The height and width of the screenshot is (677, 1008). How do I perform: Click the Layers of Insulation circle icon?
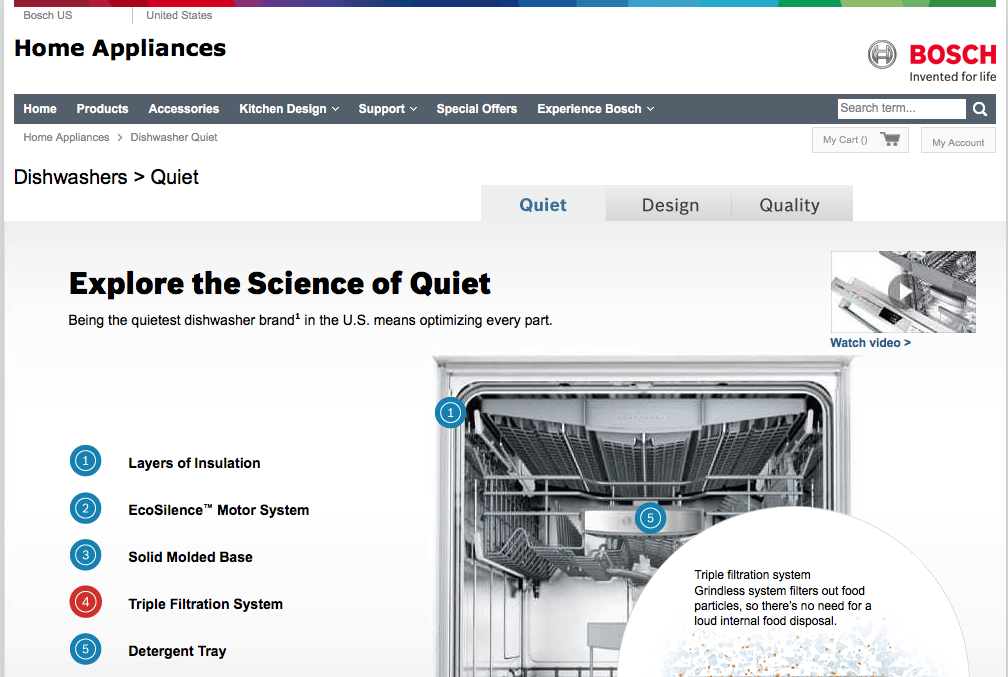(85, 461)
